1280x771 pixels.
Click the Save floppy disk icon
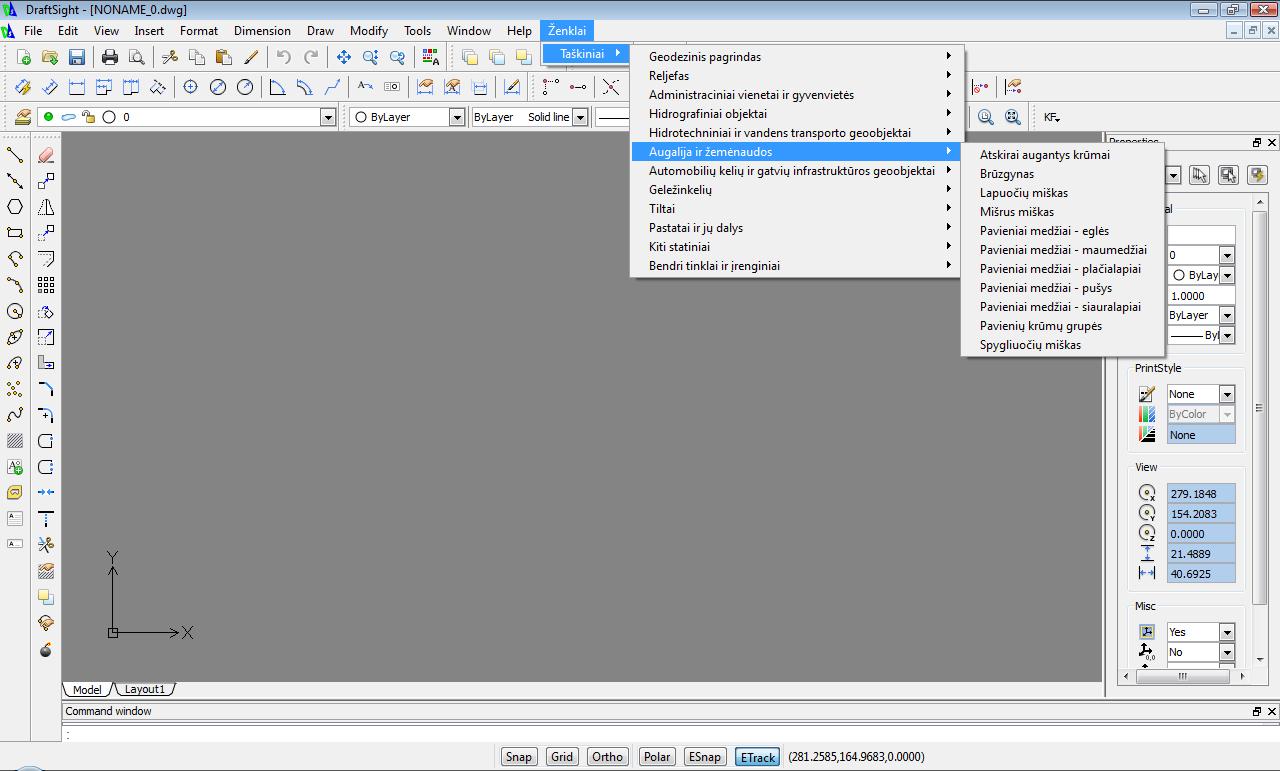[76, 57]
